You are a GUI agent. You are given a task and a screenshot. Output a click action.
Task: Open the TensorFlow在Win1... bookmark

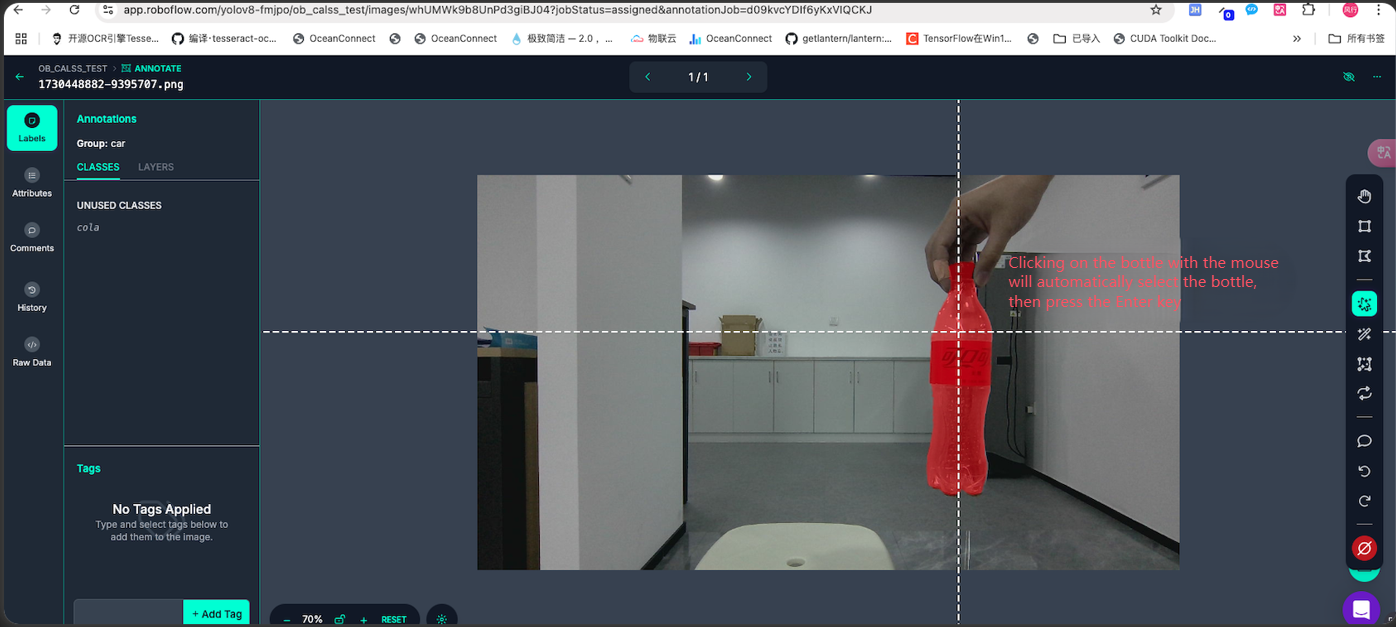click(959, 39)
